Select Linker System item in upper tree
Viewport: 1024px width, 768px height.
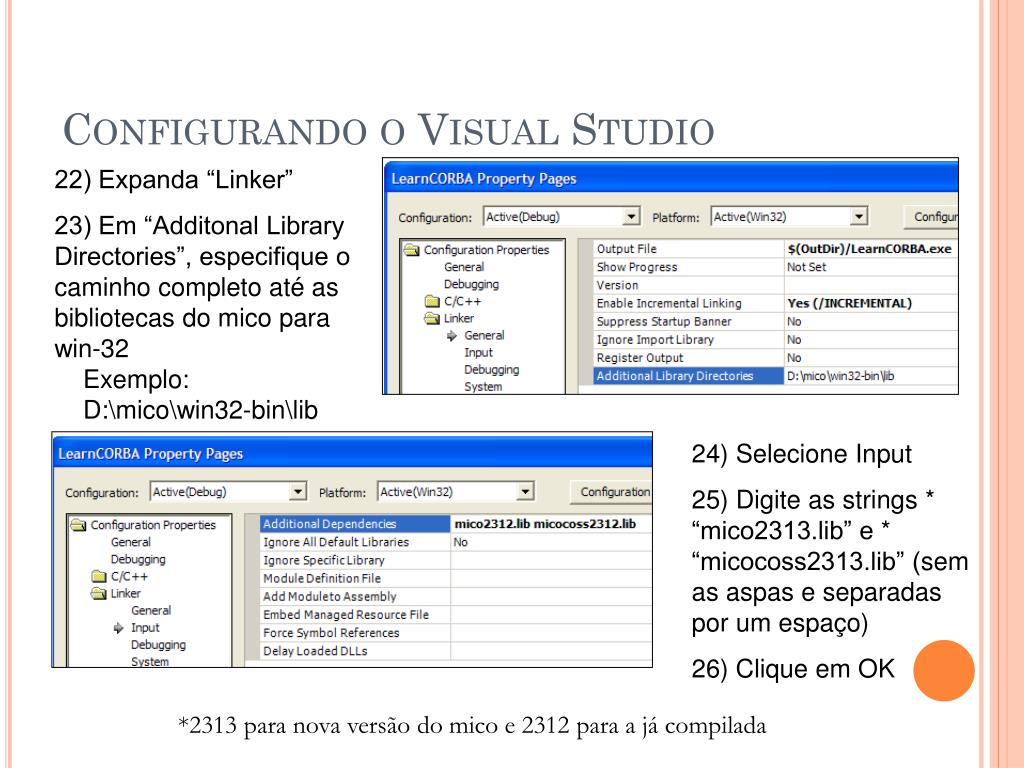click(483, 386)
